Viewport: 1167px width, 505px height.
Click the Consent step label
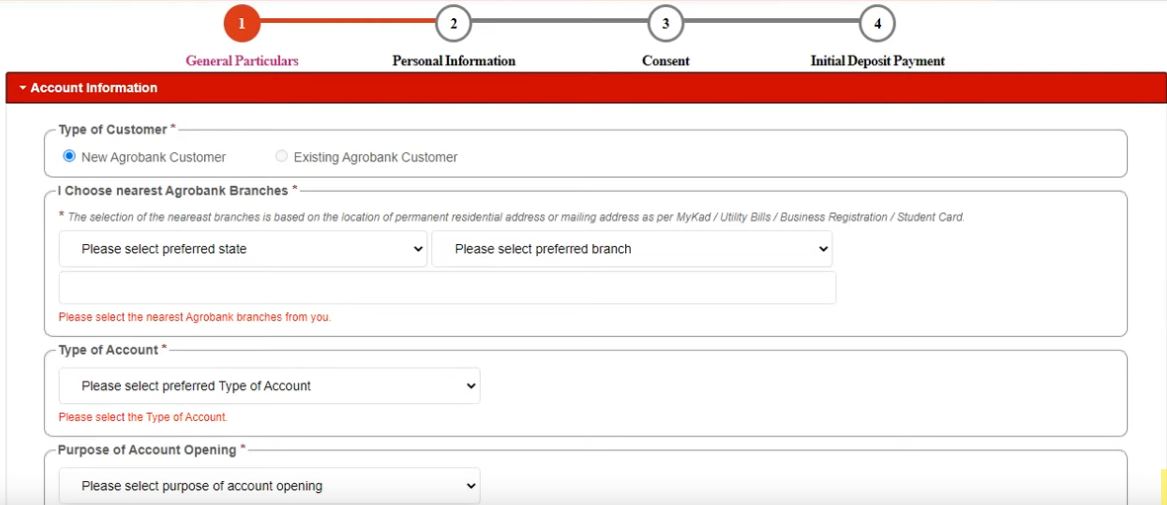pyautogui.click(x=666, y=61)
